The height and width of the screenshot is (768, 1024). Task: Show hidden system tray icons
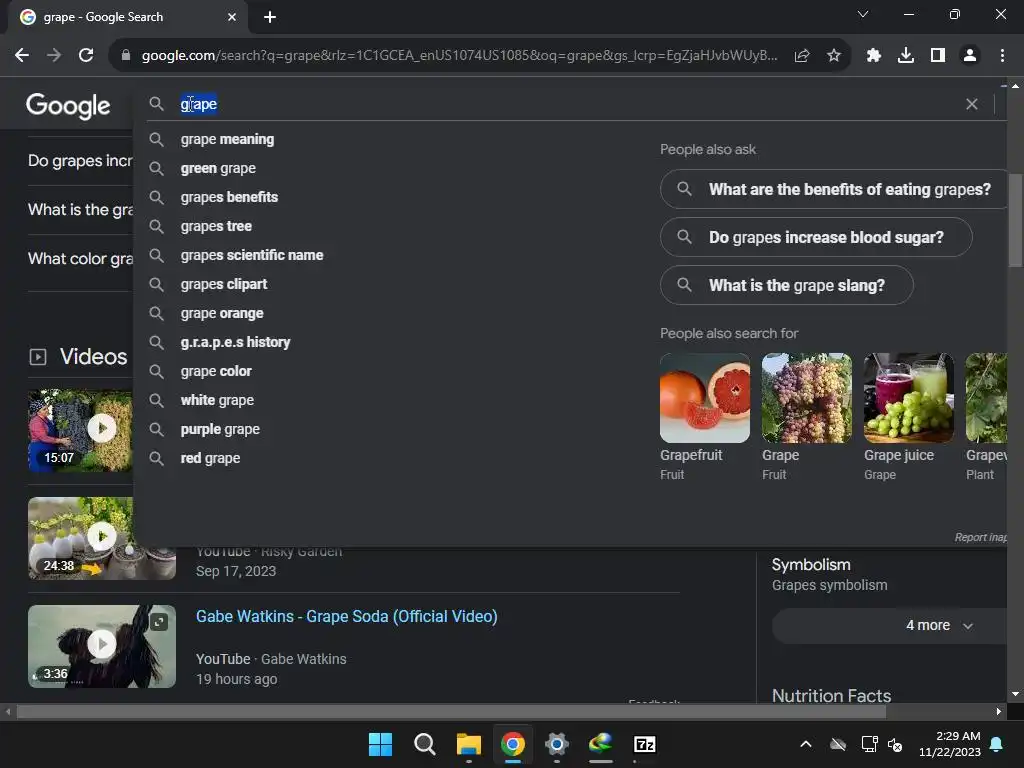(806, 744)
